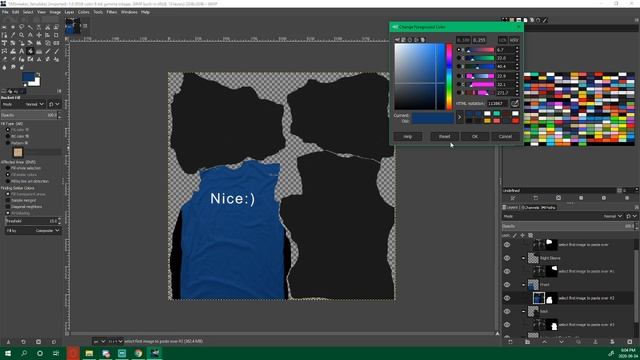Open Google Chrome from the taskbar

(x=138, y=353)
